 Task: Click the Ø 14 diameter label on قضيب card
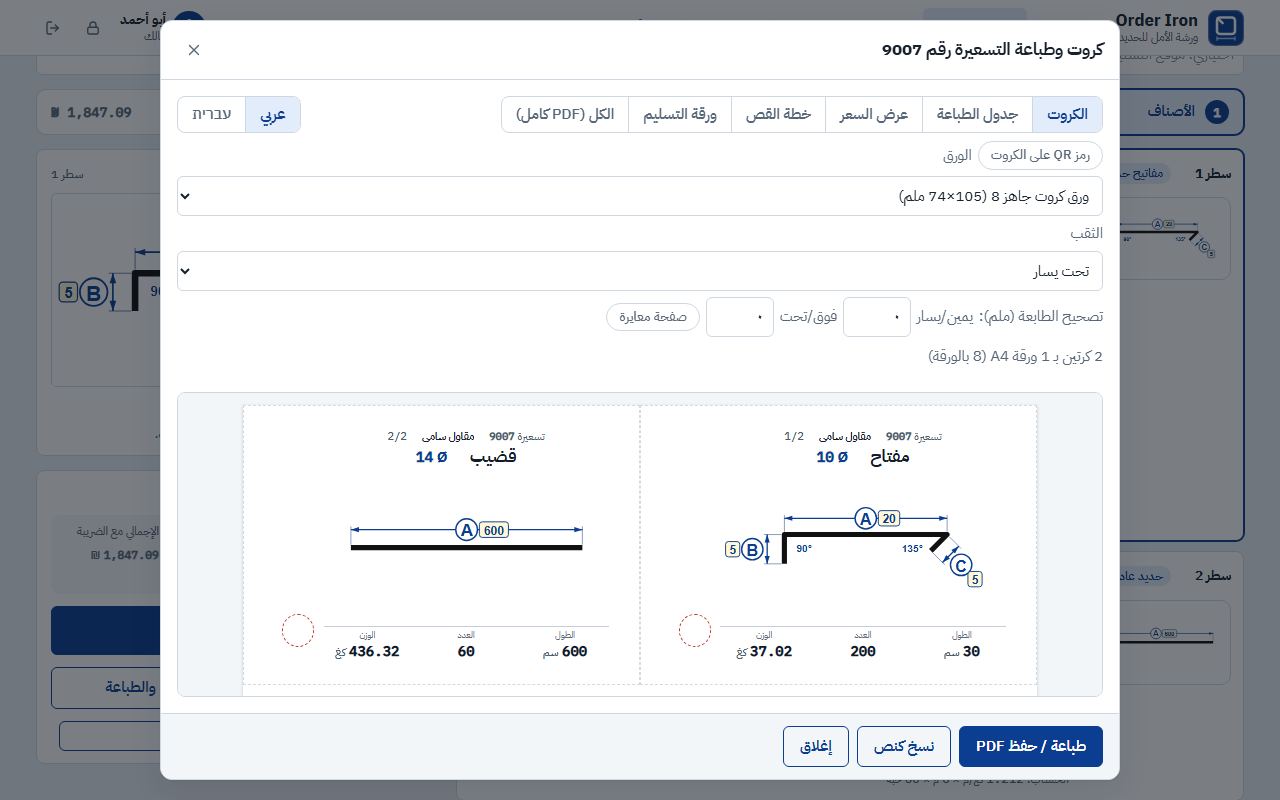[x=431, y=457]
